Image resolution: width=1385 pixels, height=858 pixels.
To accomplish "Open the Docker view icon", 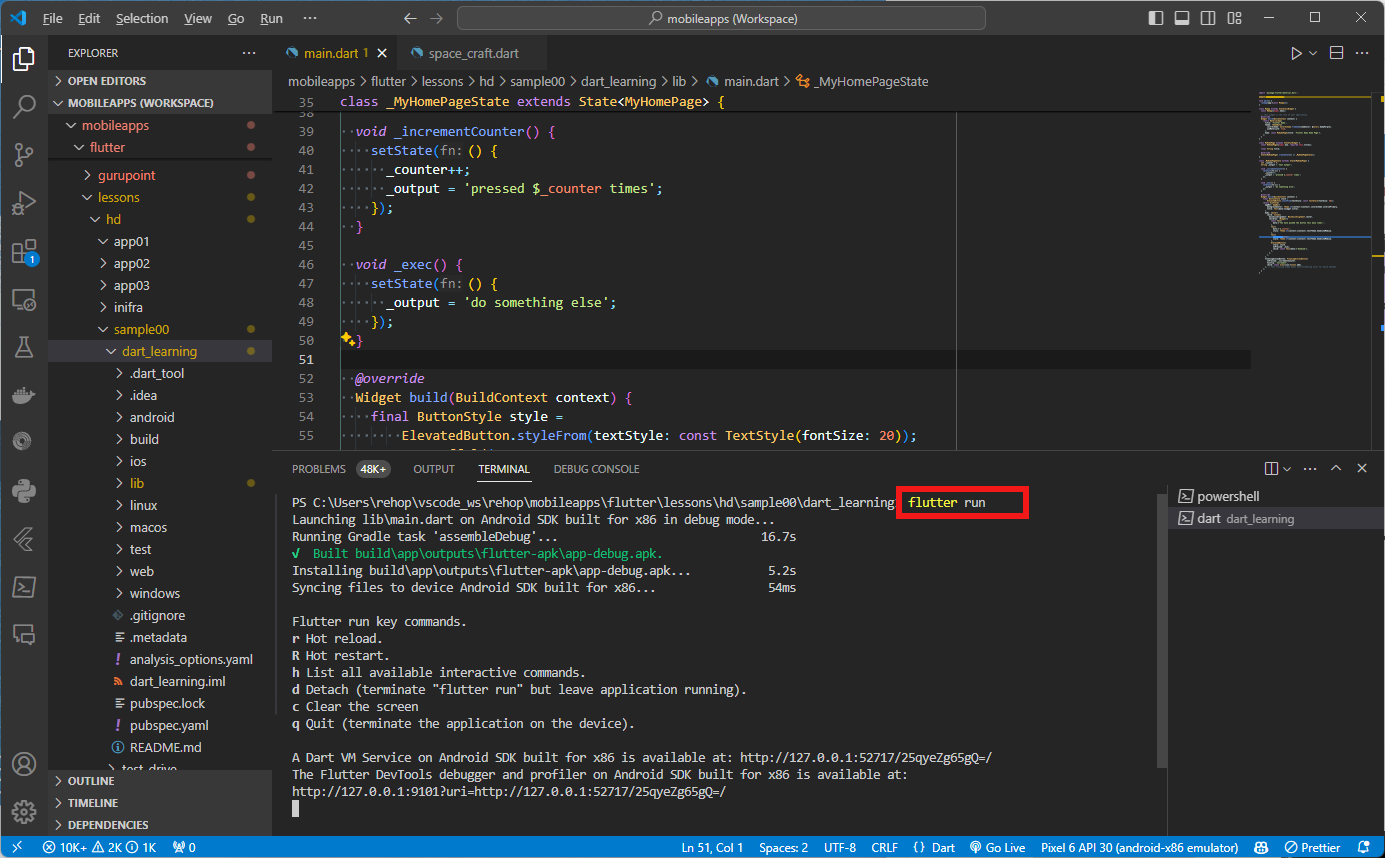I will [x=24, y=394].
